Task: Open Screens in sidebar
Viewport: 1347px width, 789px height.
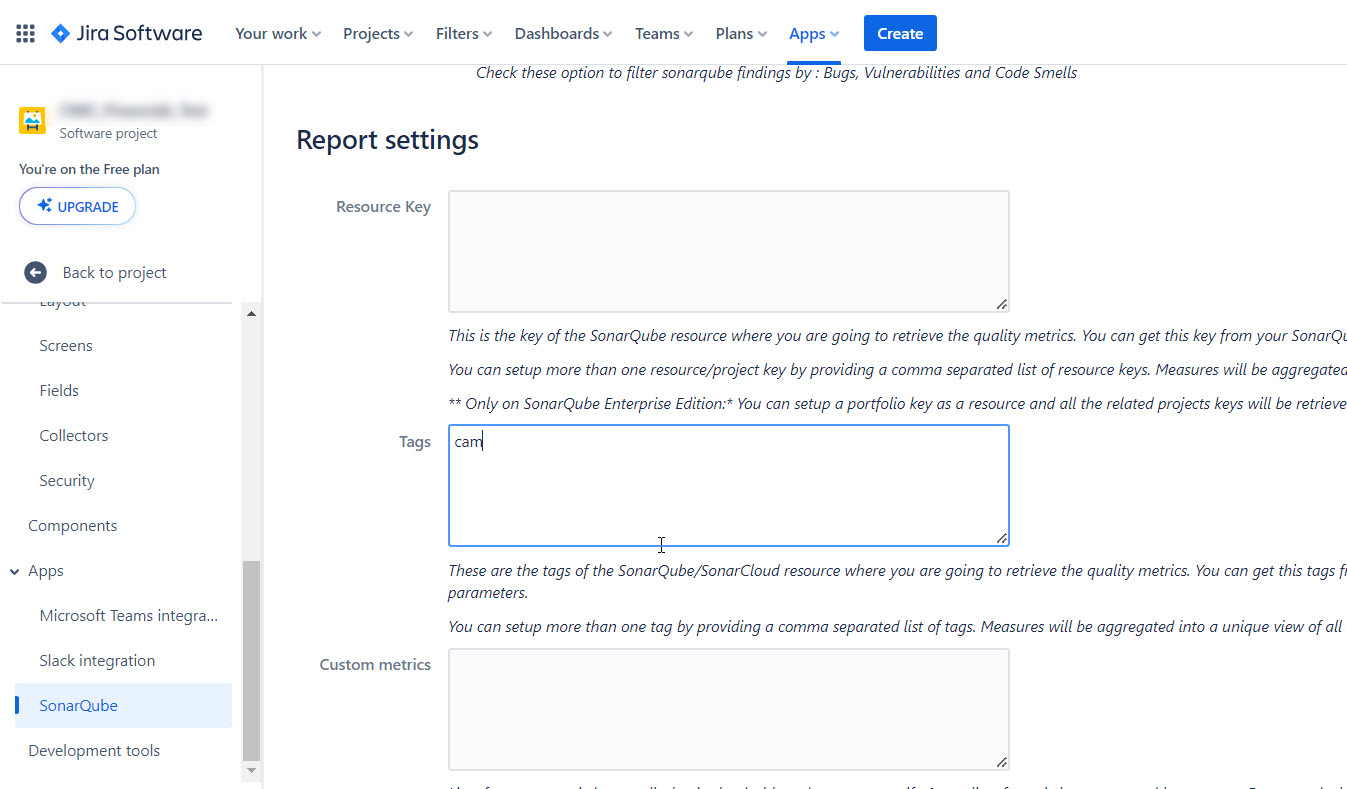Action: 66,345
